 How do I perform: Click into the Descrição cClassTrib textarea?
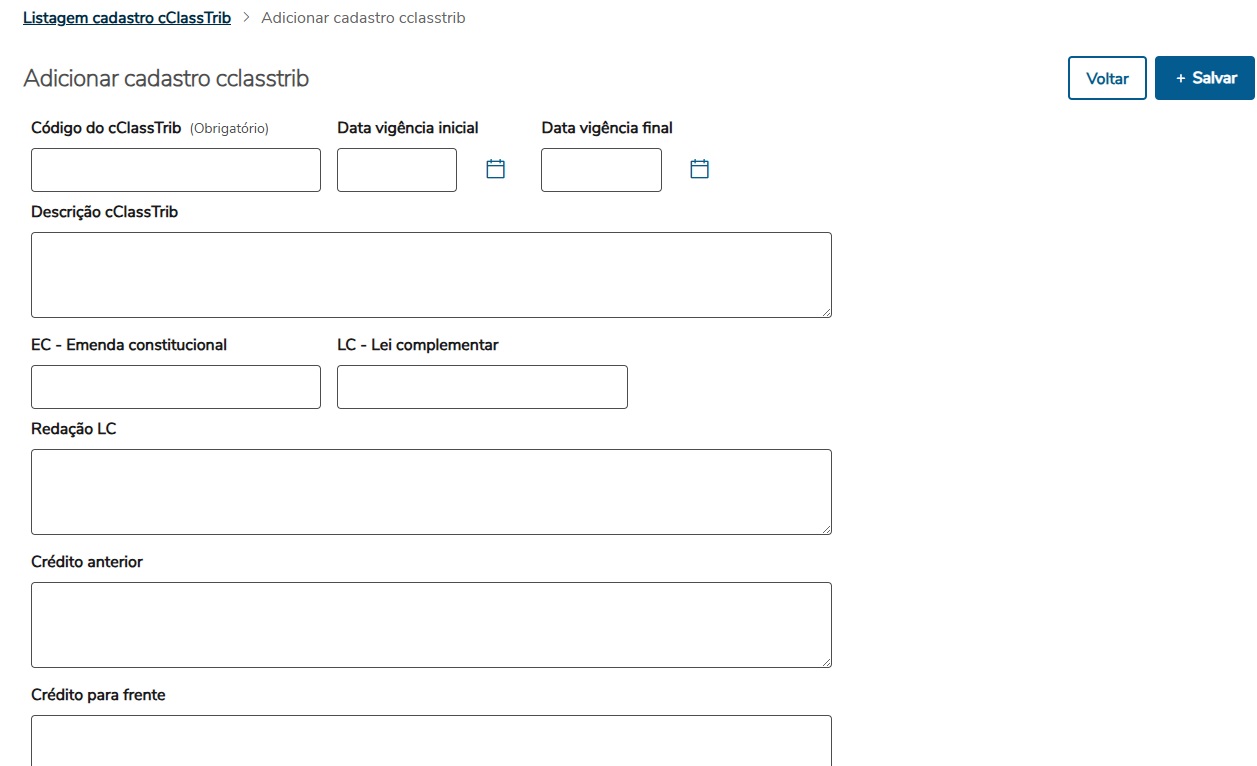click(x=431, y=275)
